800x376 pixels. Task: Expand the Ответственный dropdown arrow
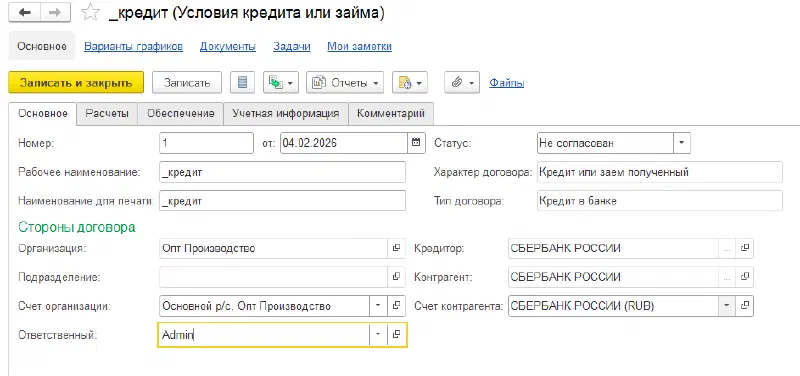[x=378, y=335]
